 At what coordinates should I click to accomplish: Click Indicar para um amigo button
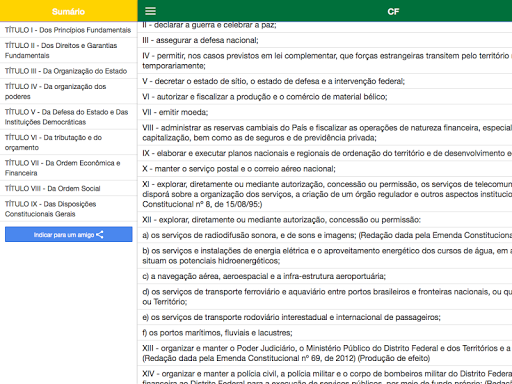tap(69, 234)
